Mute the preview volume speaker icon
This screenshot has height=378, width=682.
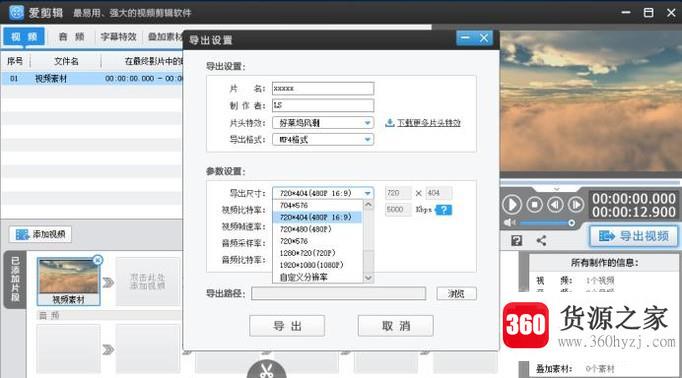coord(509,223)
